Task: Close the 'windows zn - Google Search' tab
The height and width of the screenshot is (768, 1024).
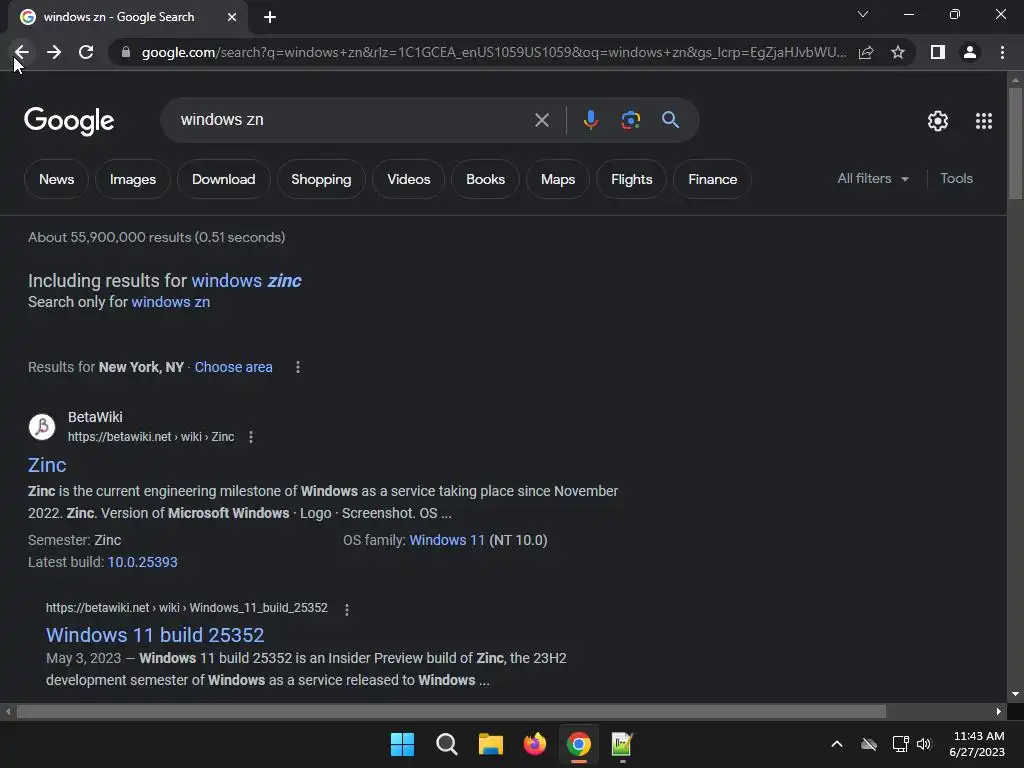Action: click(x=232, y=17)
